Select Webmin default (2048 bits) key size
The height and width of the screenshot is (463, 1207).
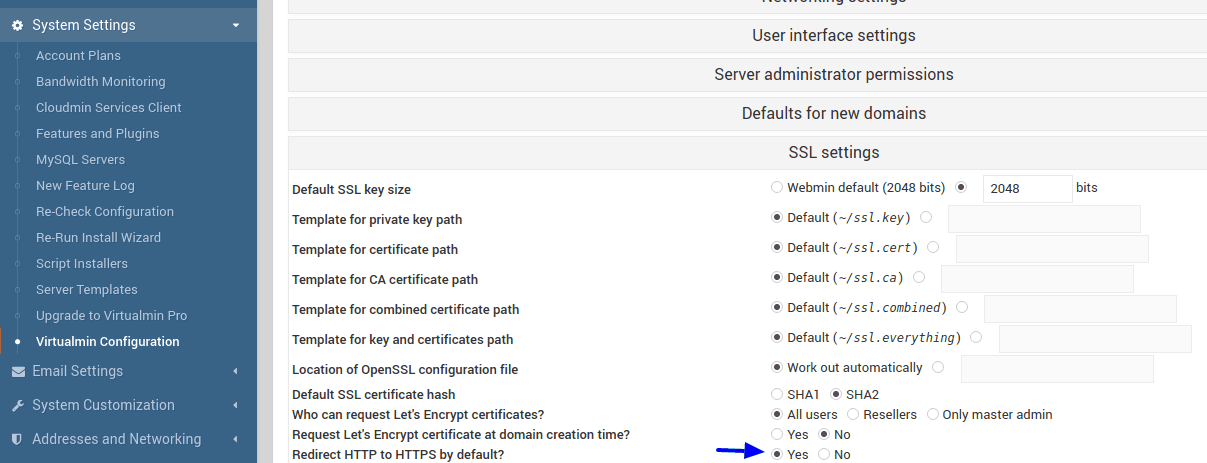click(x=777, y=187)
